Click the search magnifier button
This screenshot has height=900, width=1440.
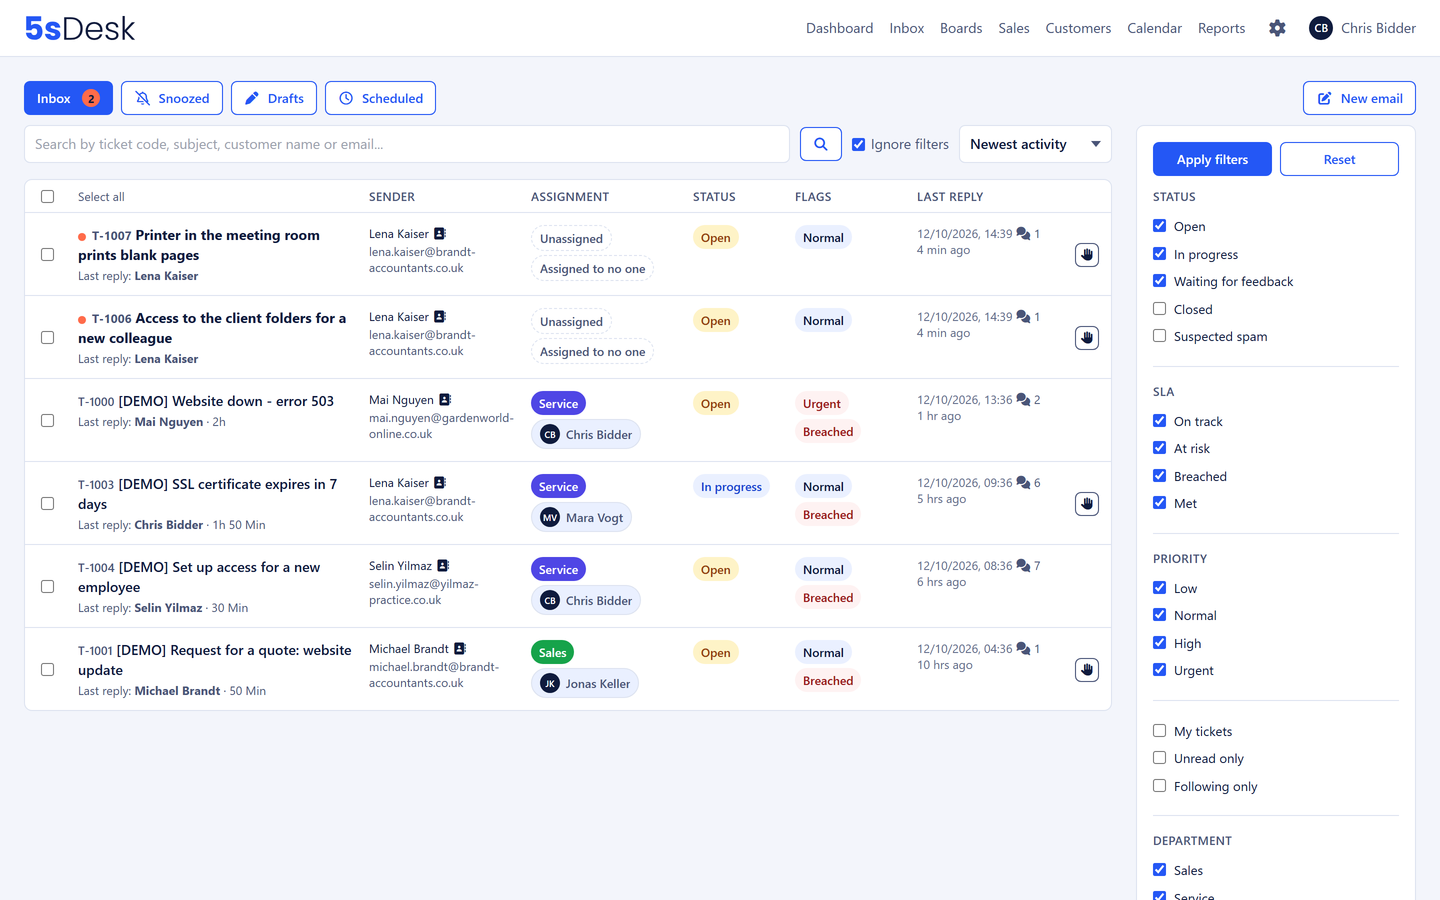821,144
